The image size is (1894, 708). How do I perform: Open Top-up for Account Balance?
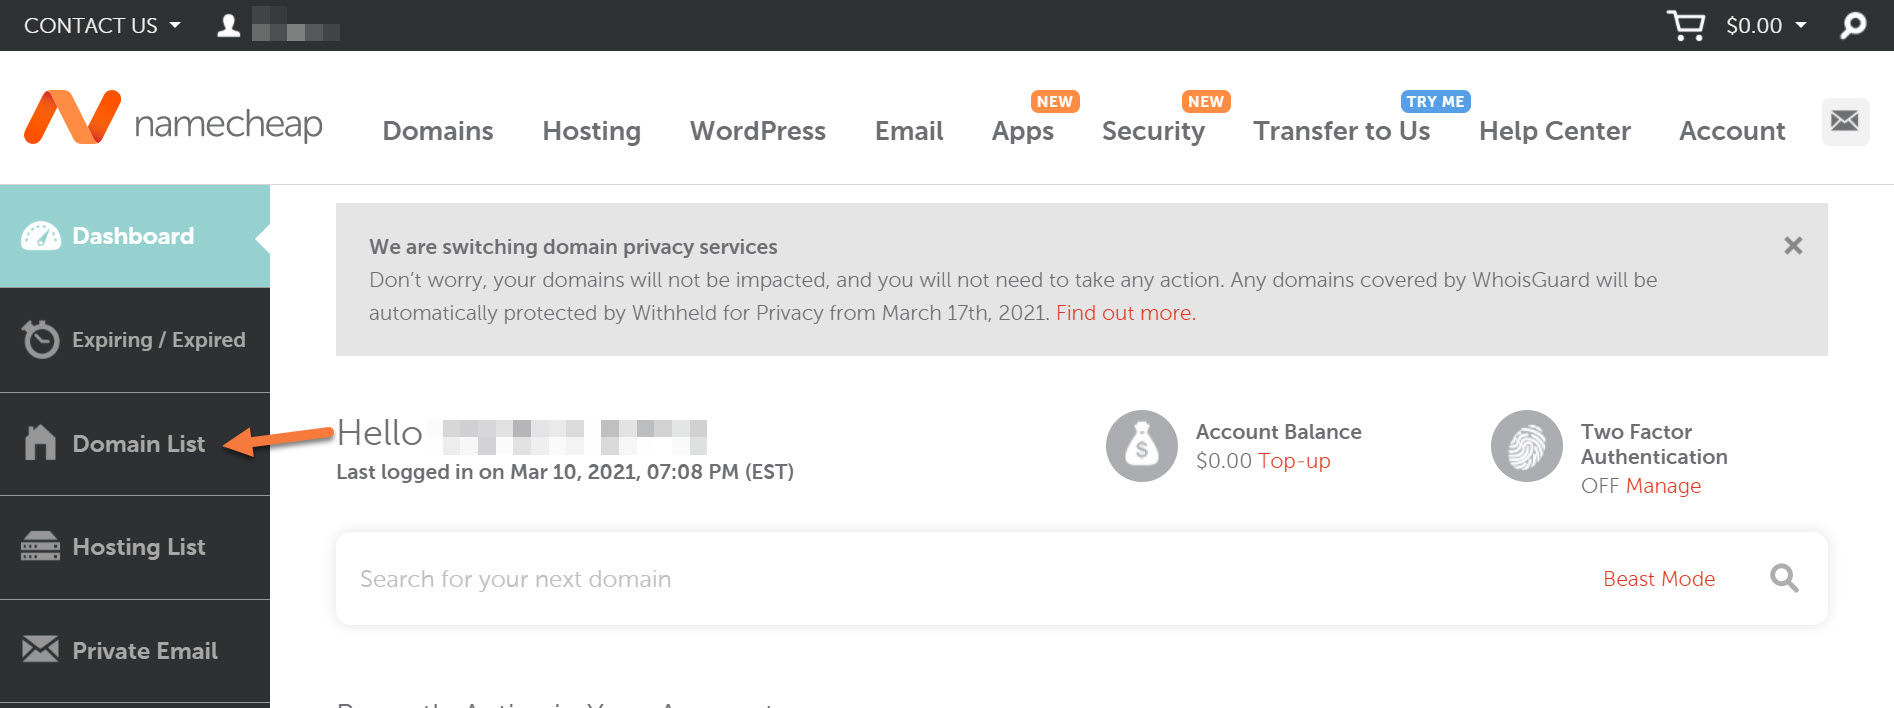click(1295, 461)
